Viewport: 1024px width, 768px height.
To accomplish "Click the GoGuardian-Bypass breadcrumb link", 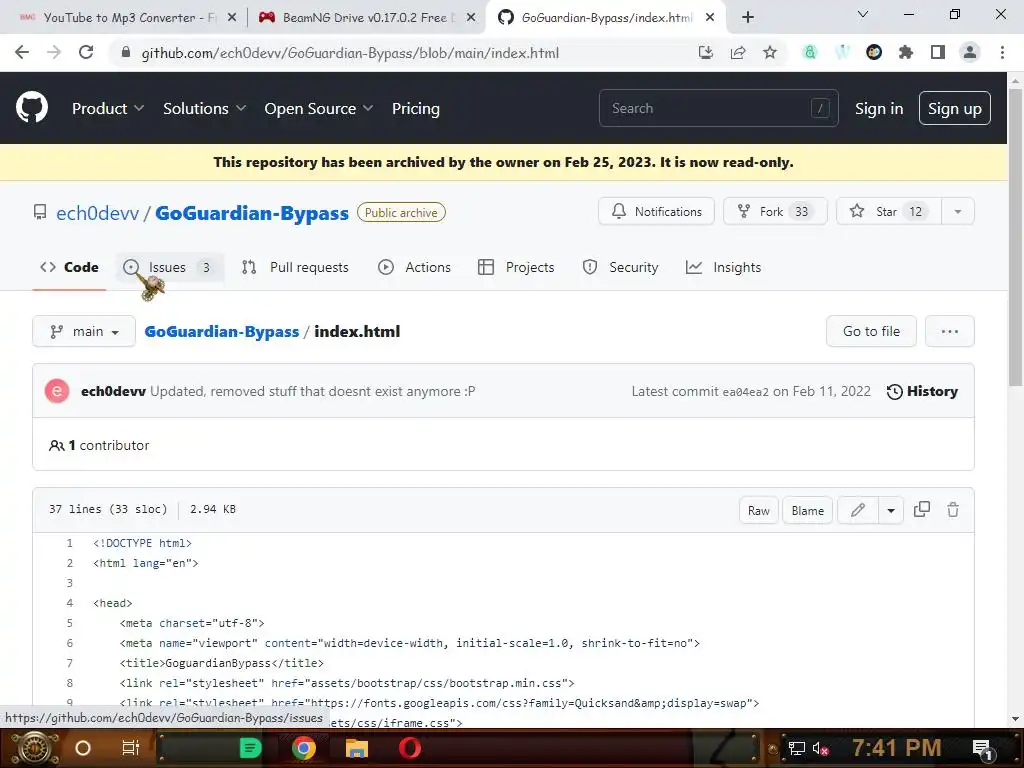I will tap(221, 332).
